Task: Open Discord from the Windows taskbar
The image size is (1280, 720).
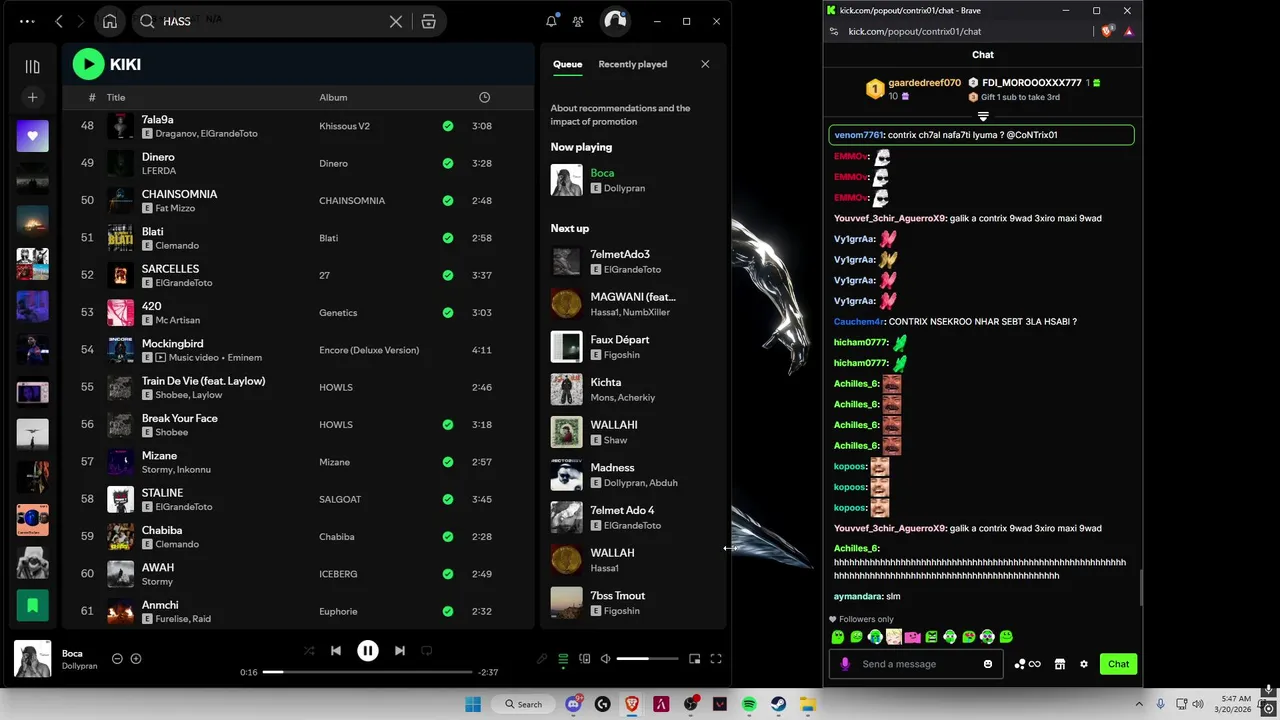Action: 574,704
